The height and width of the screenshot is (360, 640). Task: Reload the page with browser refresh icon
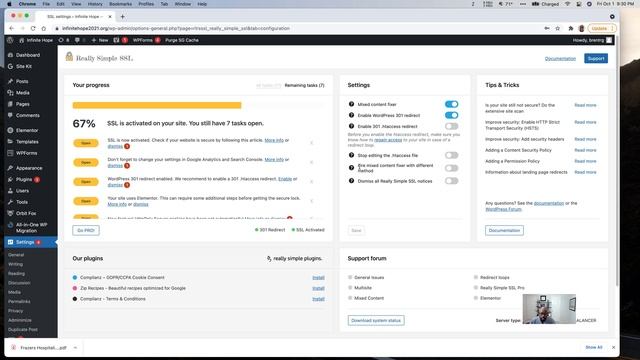pos(33,28)
